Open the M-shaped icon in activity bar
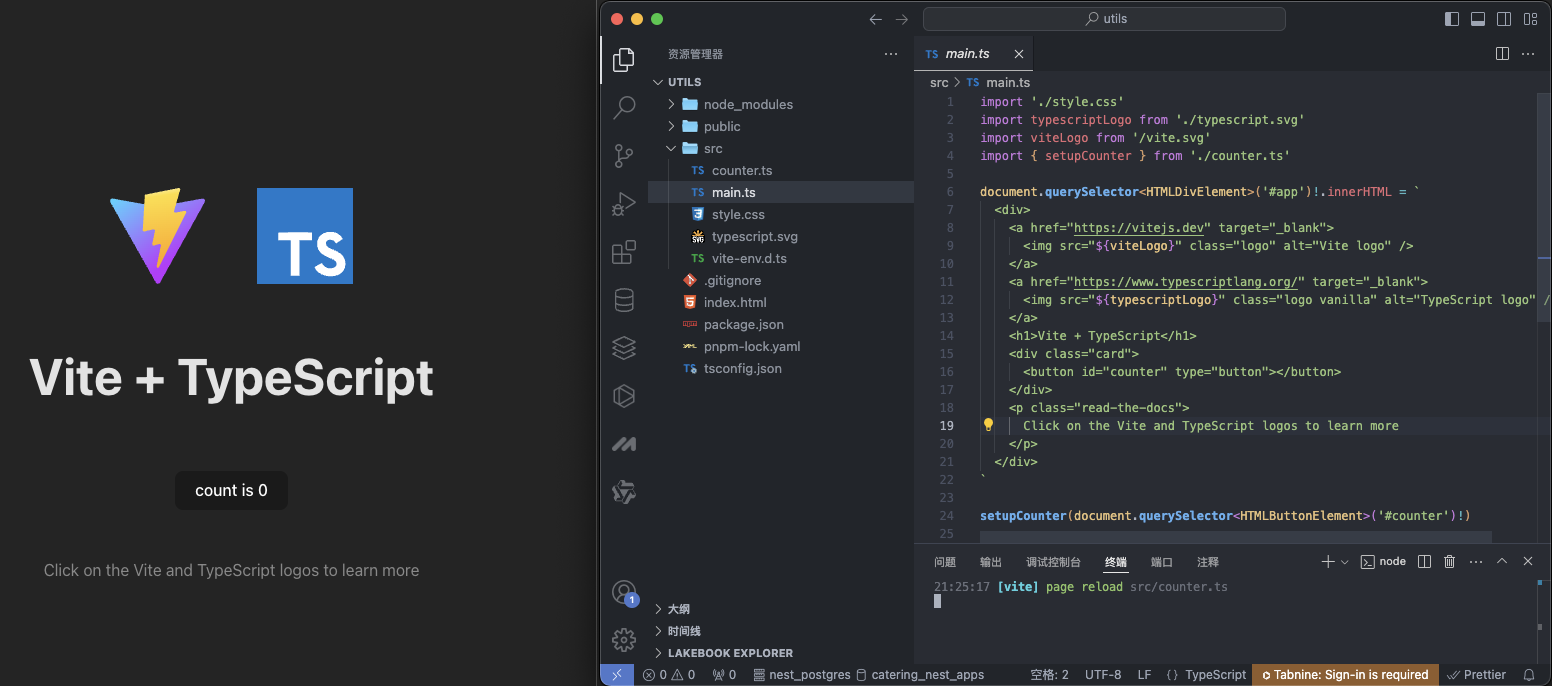 point(624,444)
